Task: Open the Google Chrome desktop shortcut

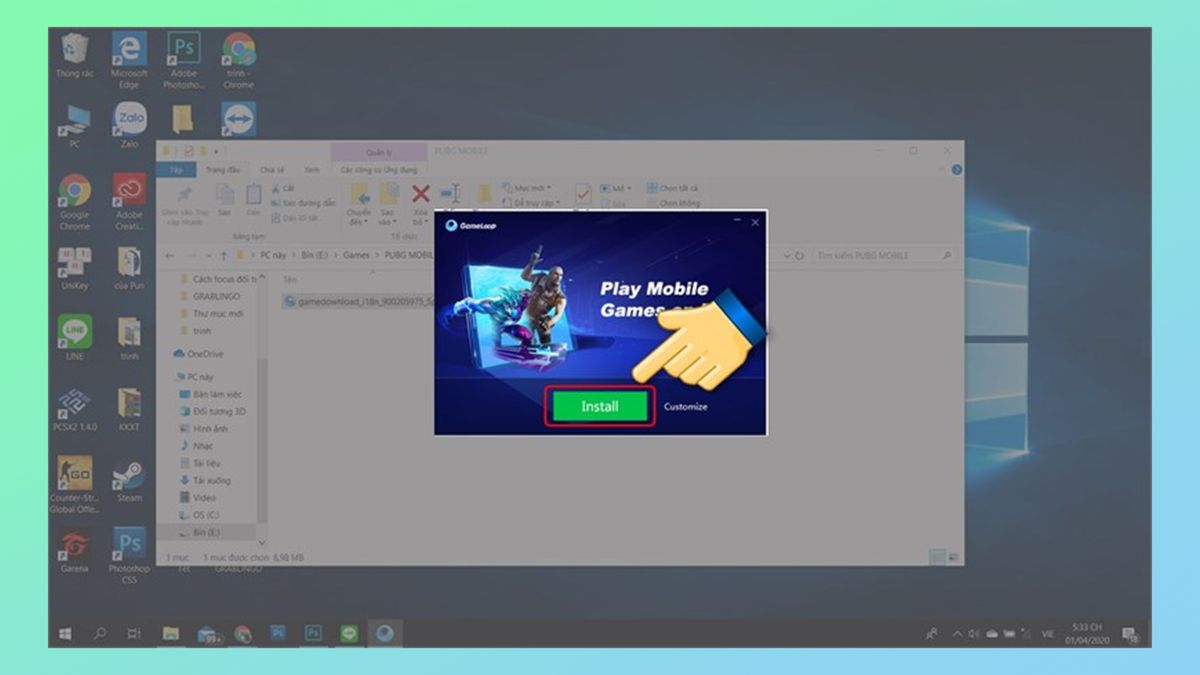Action: click(75, 202)
